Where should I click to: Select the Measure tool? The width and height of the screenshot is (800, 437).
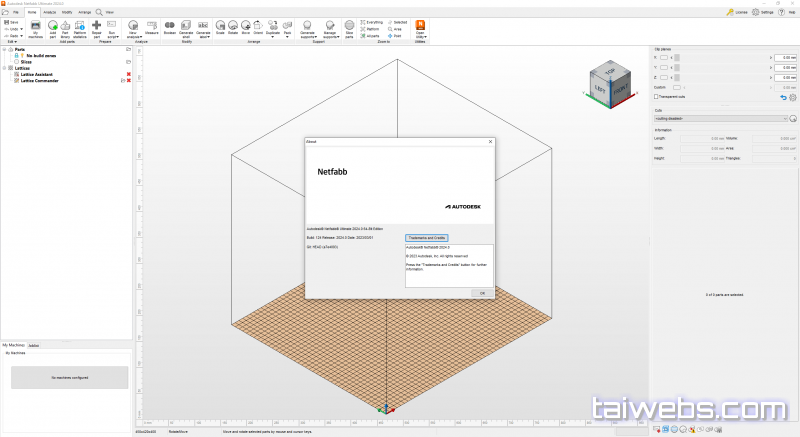[x=152, y=25]
